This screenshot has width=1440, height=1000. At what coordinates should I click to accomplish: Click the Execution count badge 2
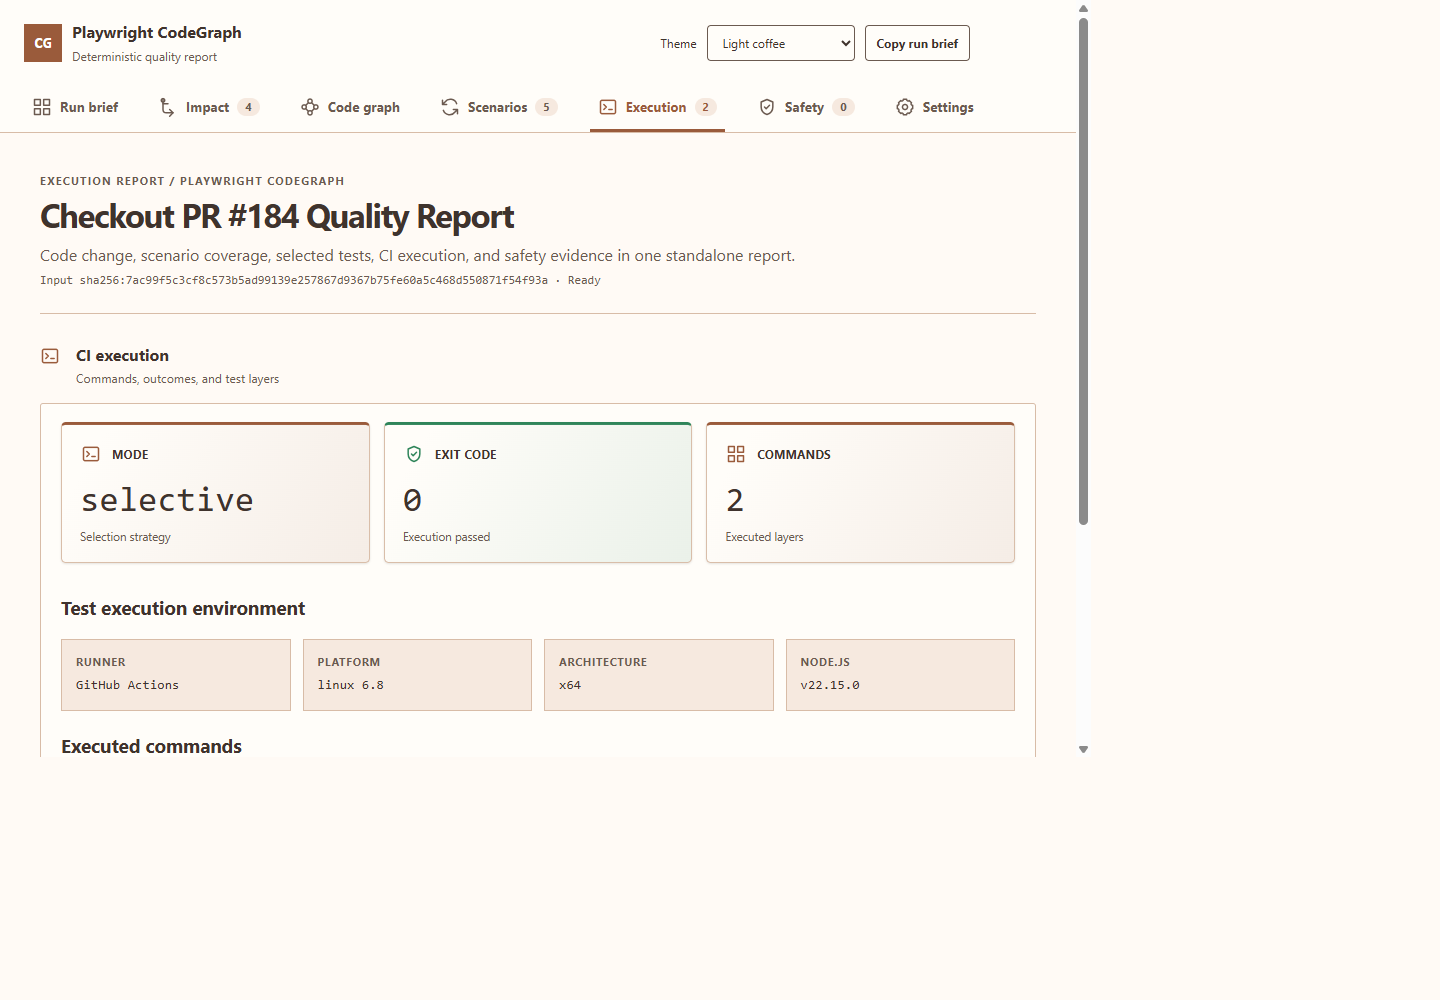[x=705, y=107]
